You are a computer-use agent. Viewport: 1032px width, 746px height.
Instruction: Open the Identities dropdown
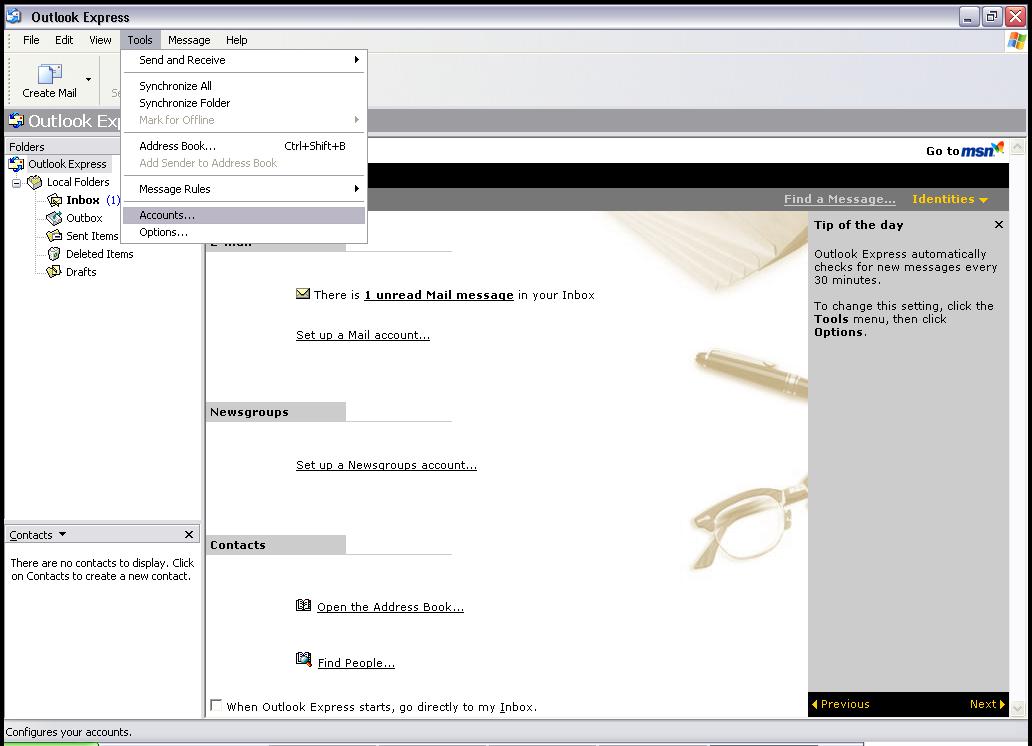tap(950, 199)
